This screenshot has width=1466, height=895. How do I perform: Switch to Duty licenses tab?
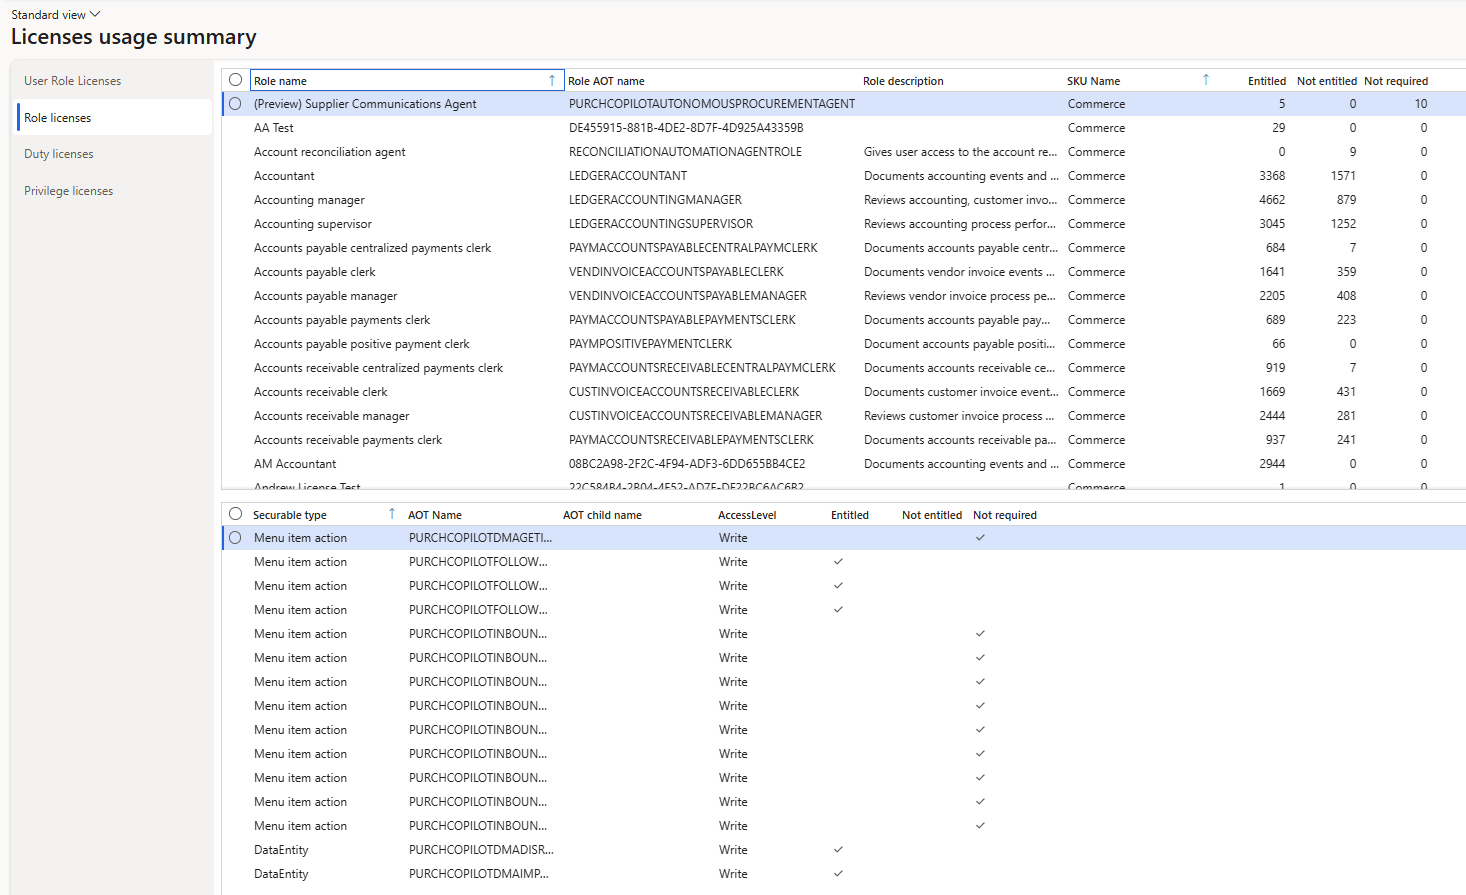click(59, 154)
